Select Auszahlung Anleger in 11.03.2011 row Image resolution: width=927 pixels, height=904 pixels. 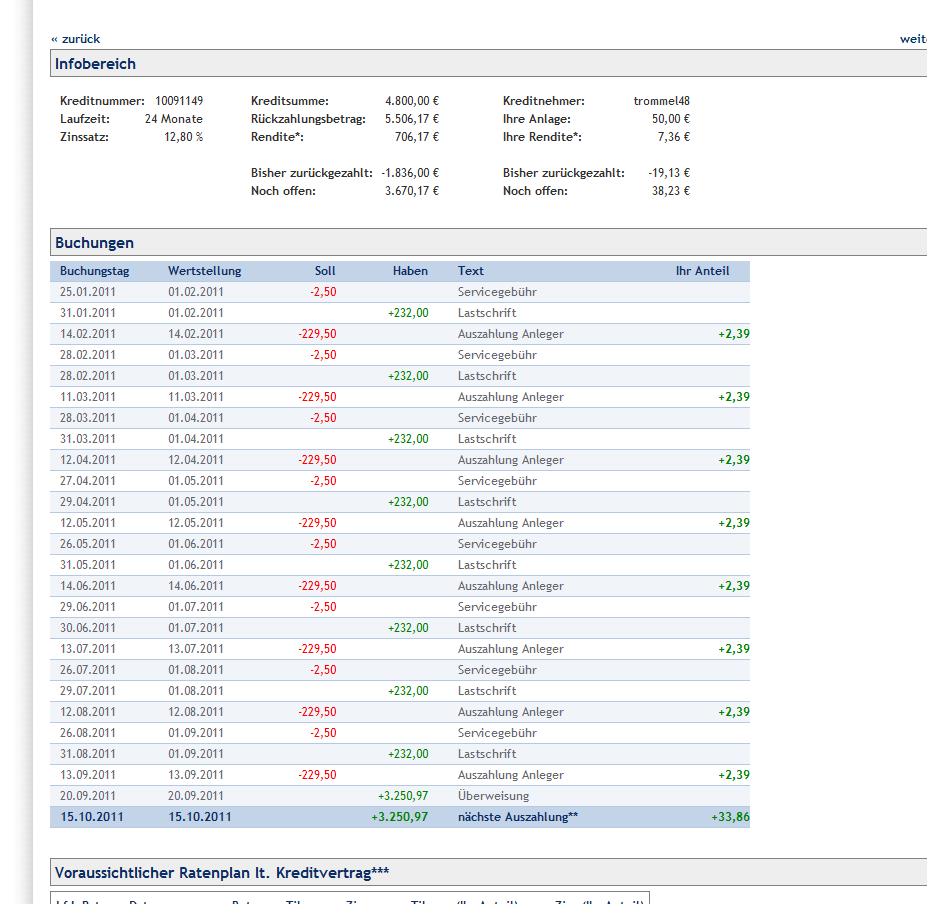(x=511, y=397)
